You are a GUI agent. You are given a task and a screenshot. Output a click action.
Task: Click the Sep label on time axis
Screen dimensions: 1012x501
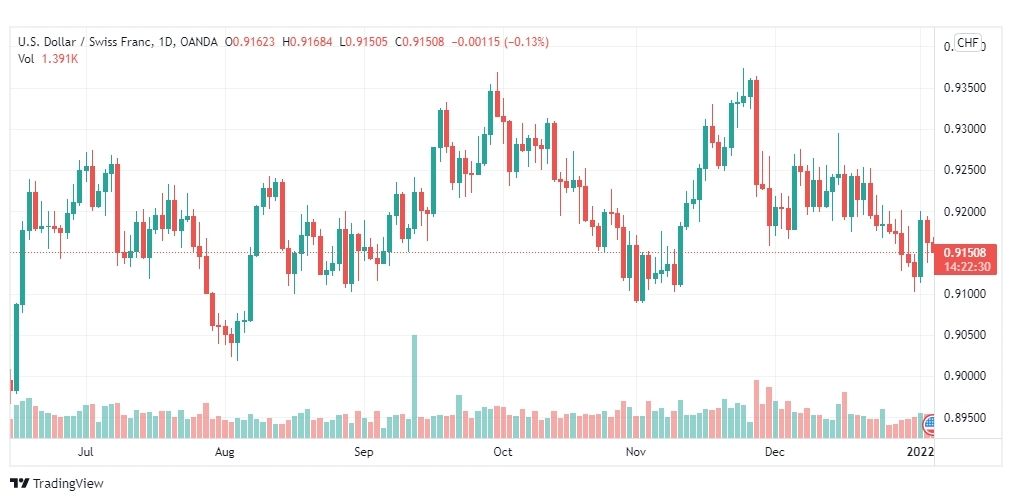(x=363, y=452)
